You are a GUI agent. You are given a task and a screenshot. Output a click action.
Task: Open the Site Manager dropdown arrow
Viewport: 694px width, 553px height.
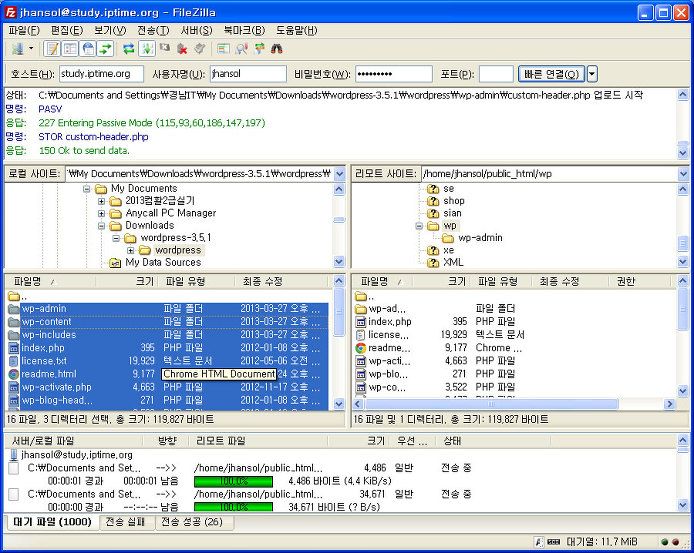pos(31,49)
